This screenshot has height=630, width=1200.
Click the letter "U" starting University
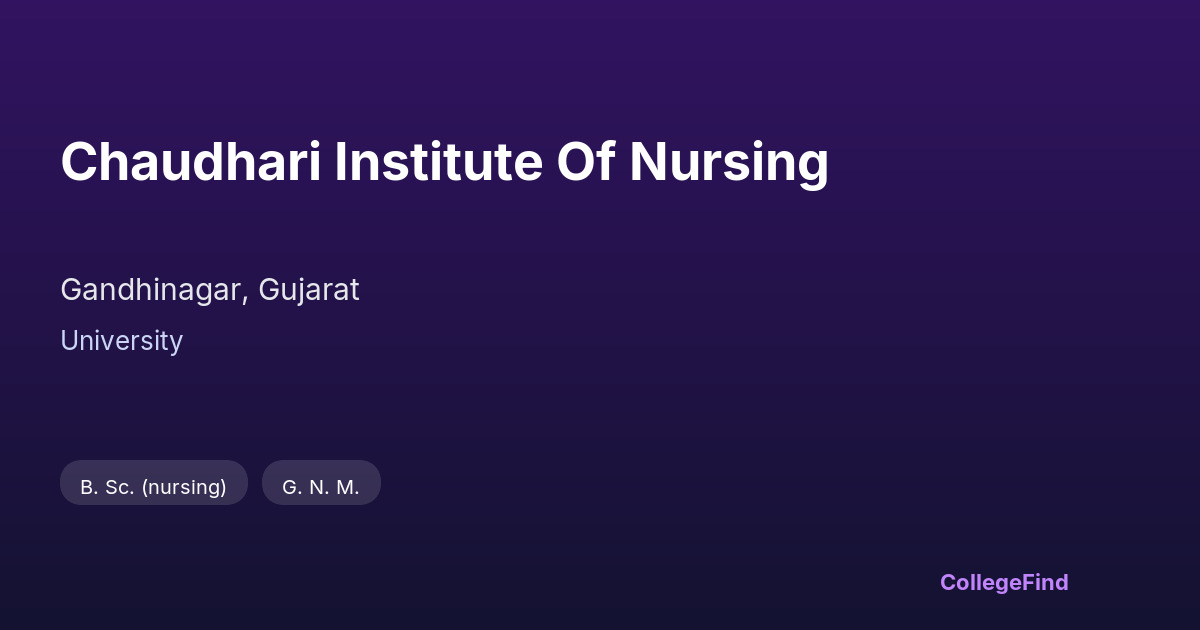pyautogui.click(x=68, y=341)
